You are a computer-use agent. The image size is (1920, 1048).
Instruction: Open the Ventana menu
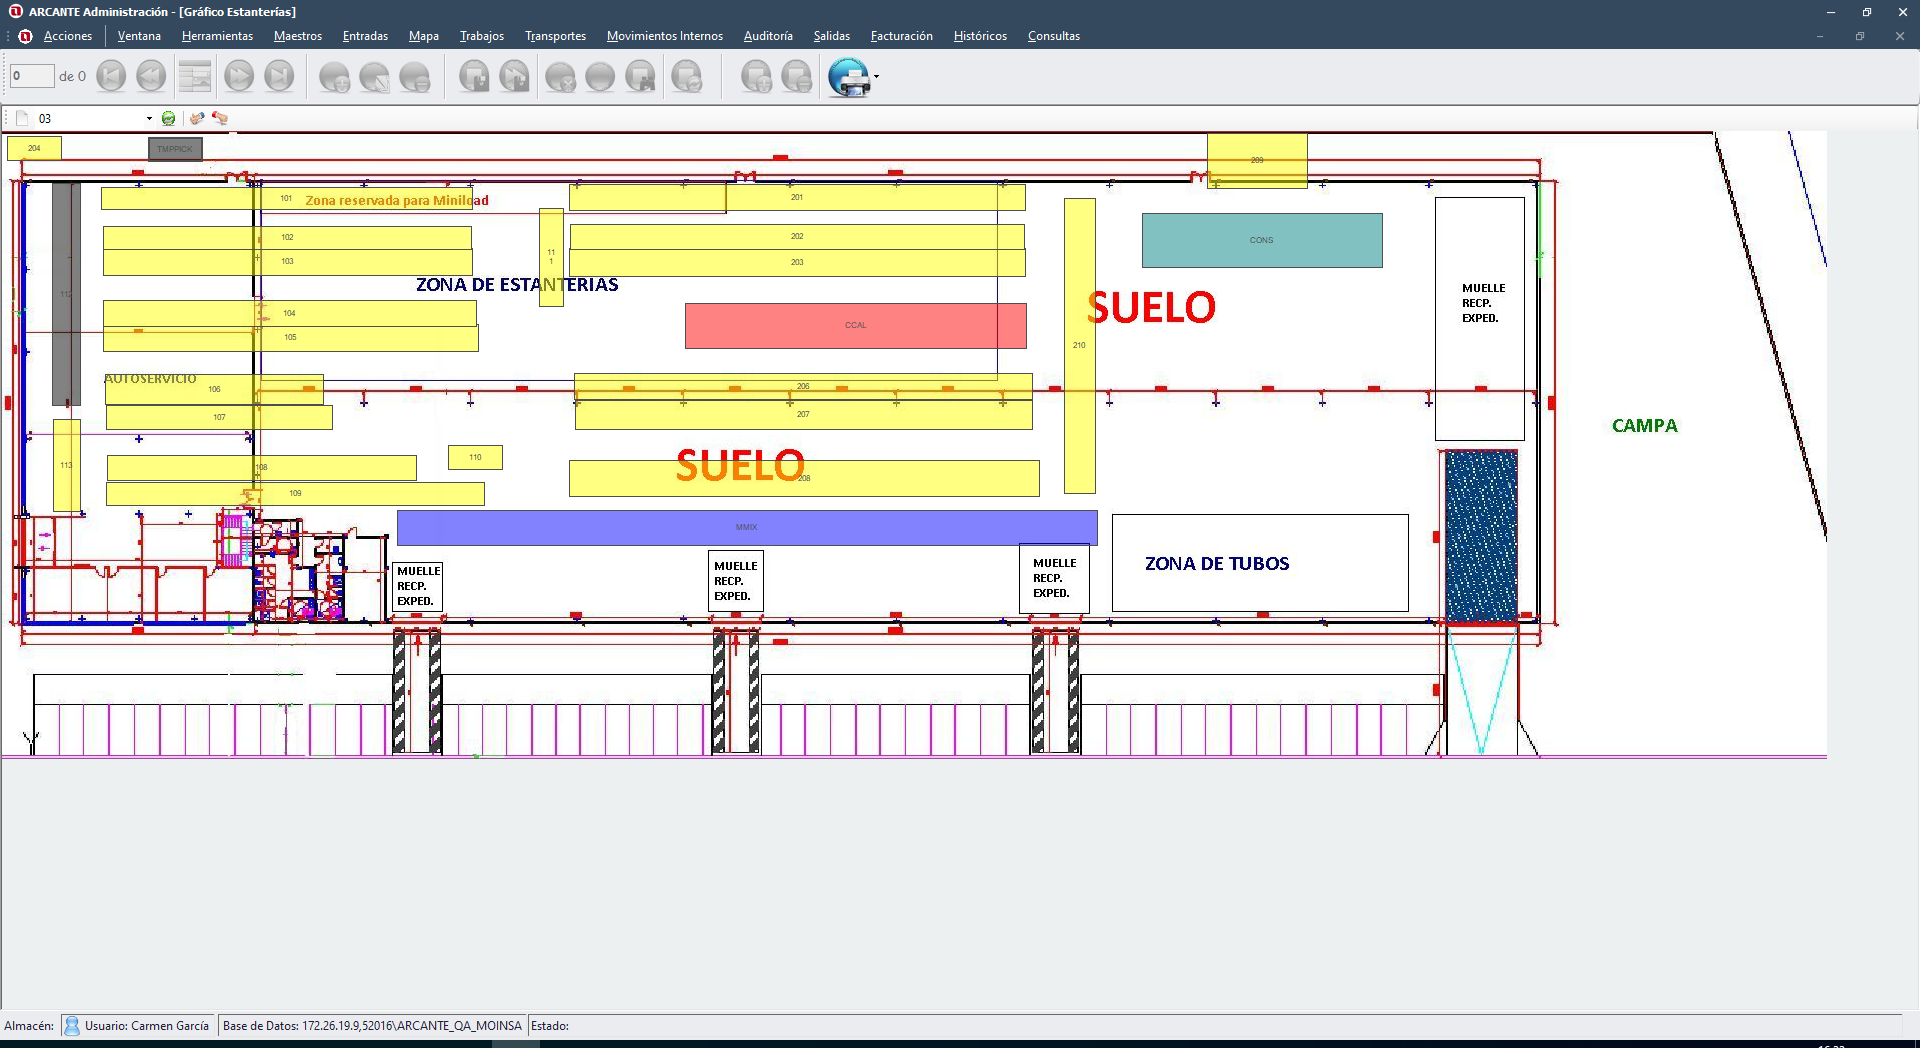click(139, 36)
